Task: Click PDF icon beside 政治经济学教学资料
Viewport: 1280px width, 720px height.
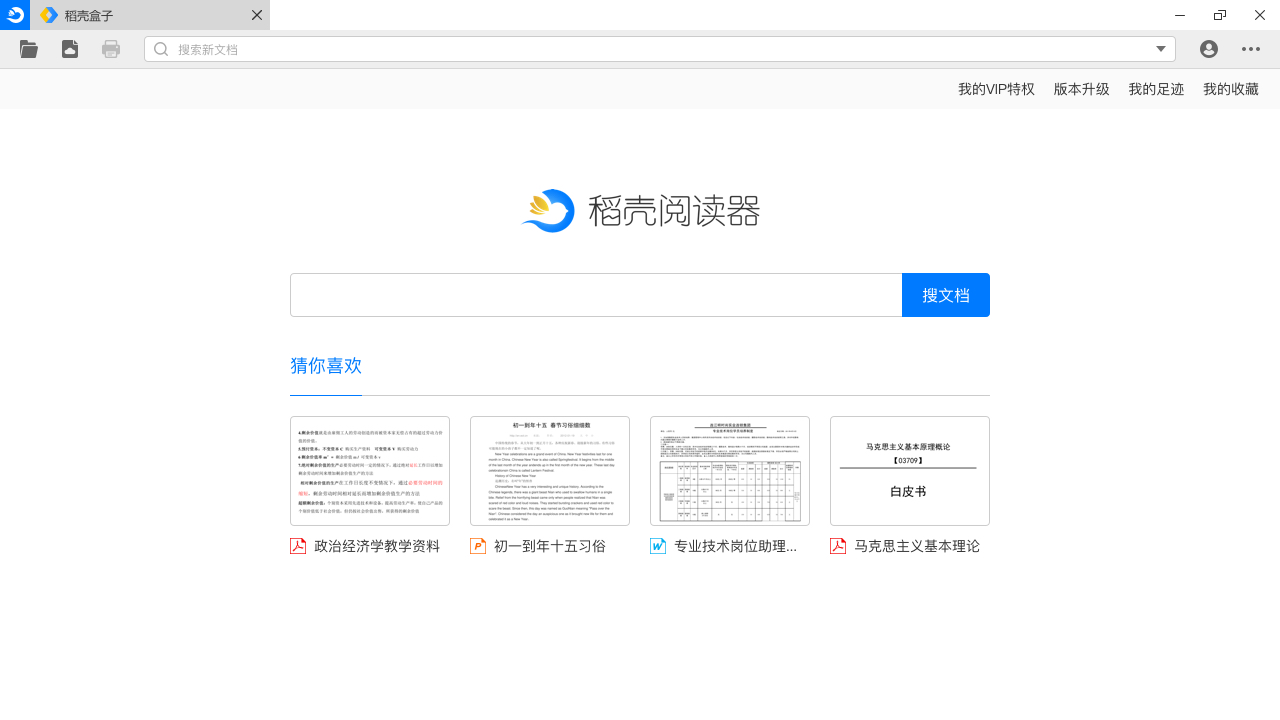Action: coord(298,546)
